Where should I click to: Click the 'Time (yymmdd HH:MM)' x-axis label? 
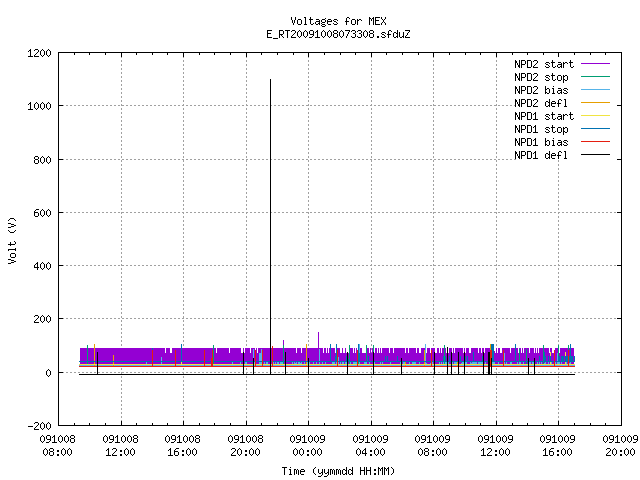click(x=338, y=471)
